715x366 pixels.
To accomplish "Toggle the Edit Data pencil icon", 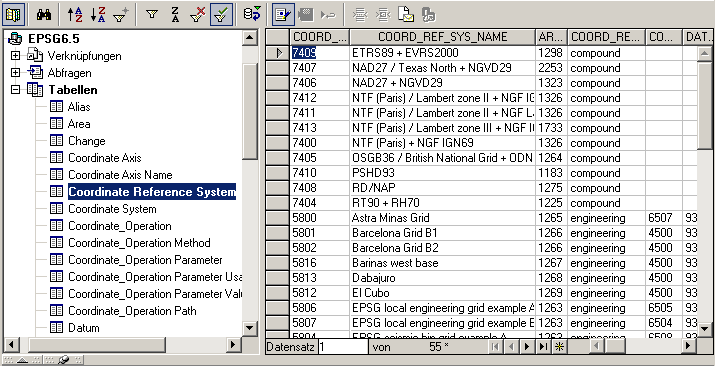I will (x=283, y=15).
